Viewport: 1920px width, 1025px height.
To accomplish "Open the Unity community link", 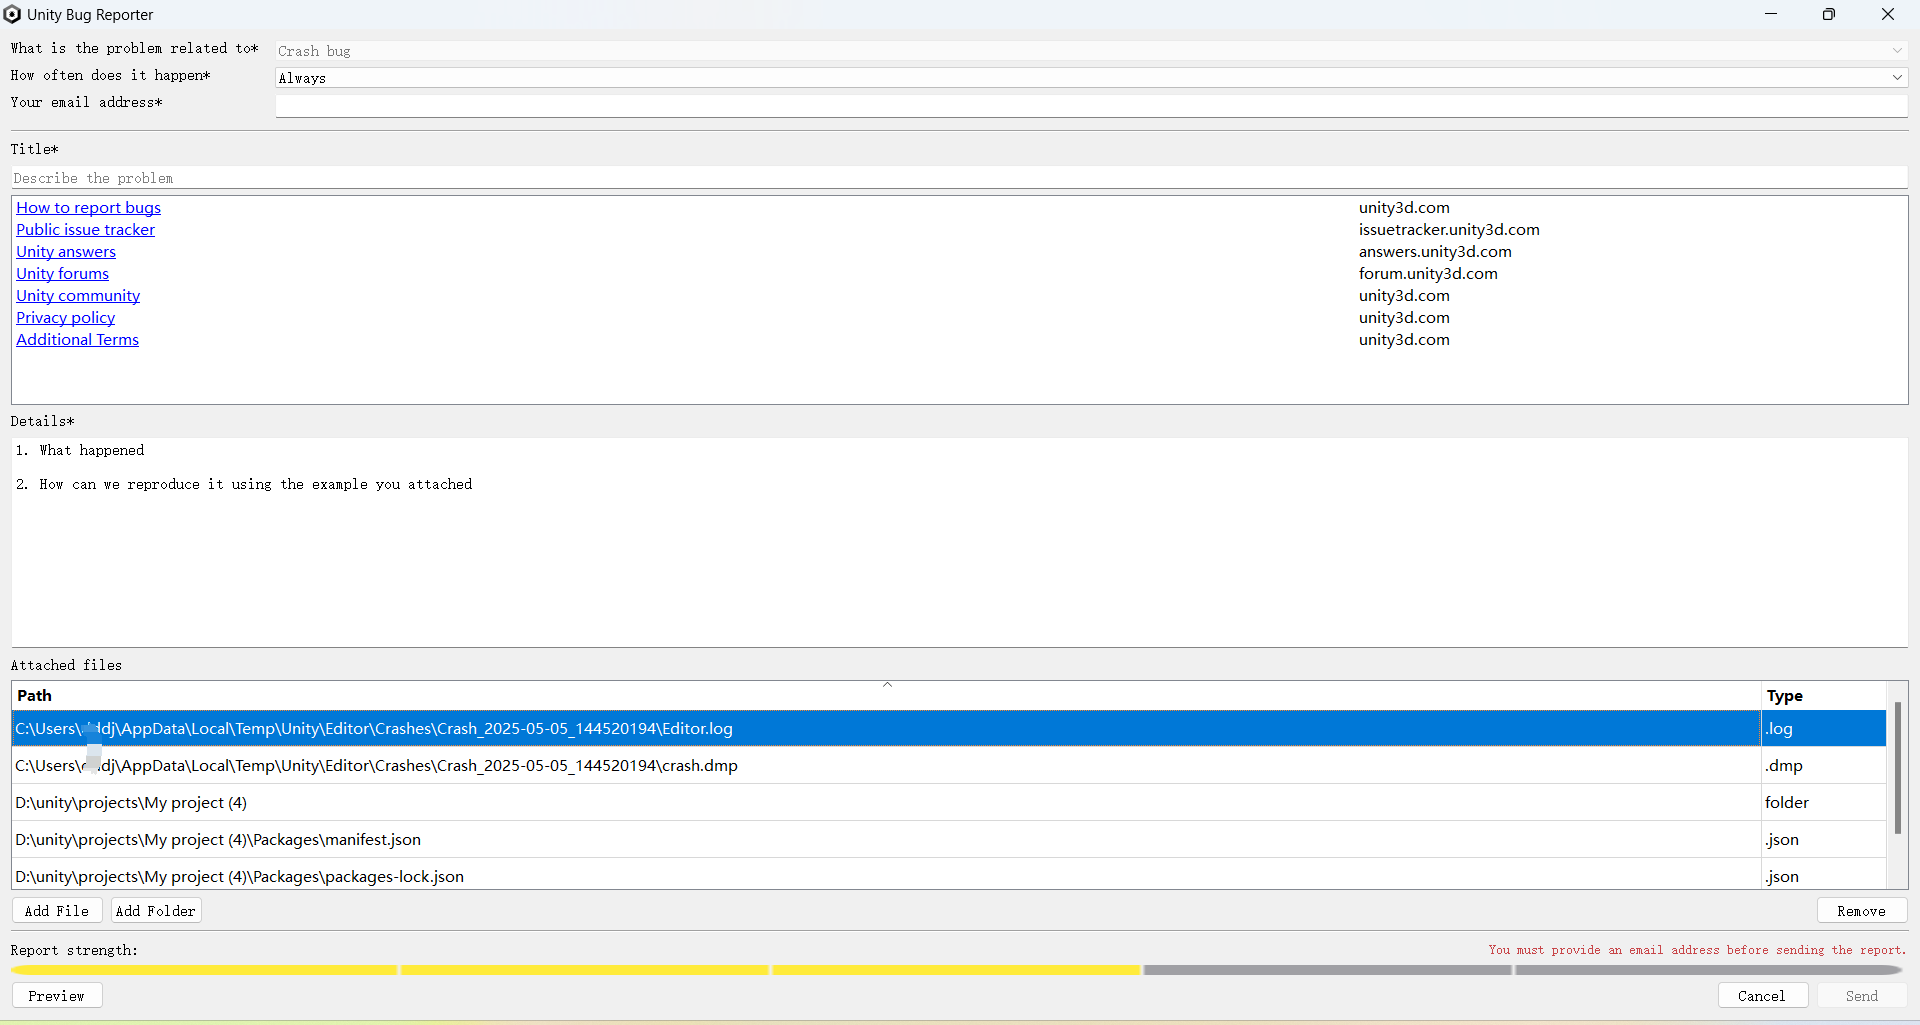I will click(x=77, y=296).
